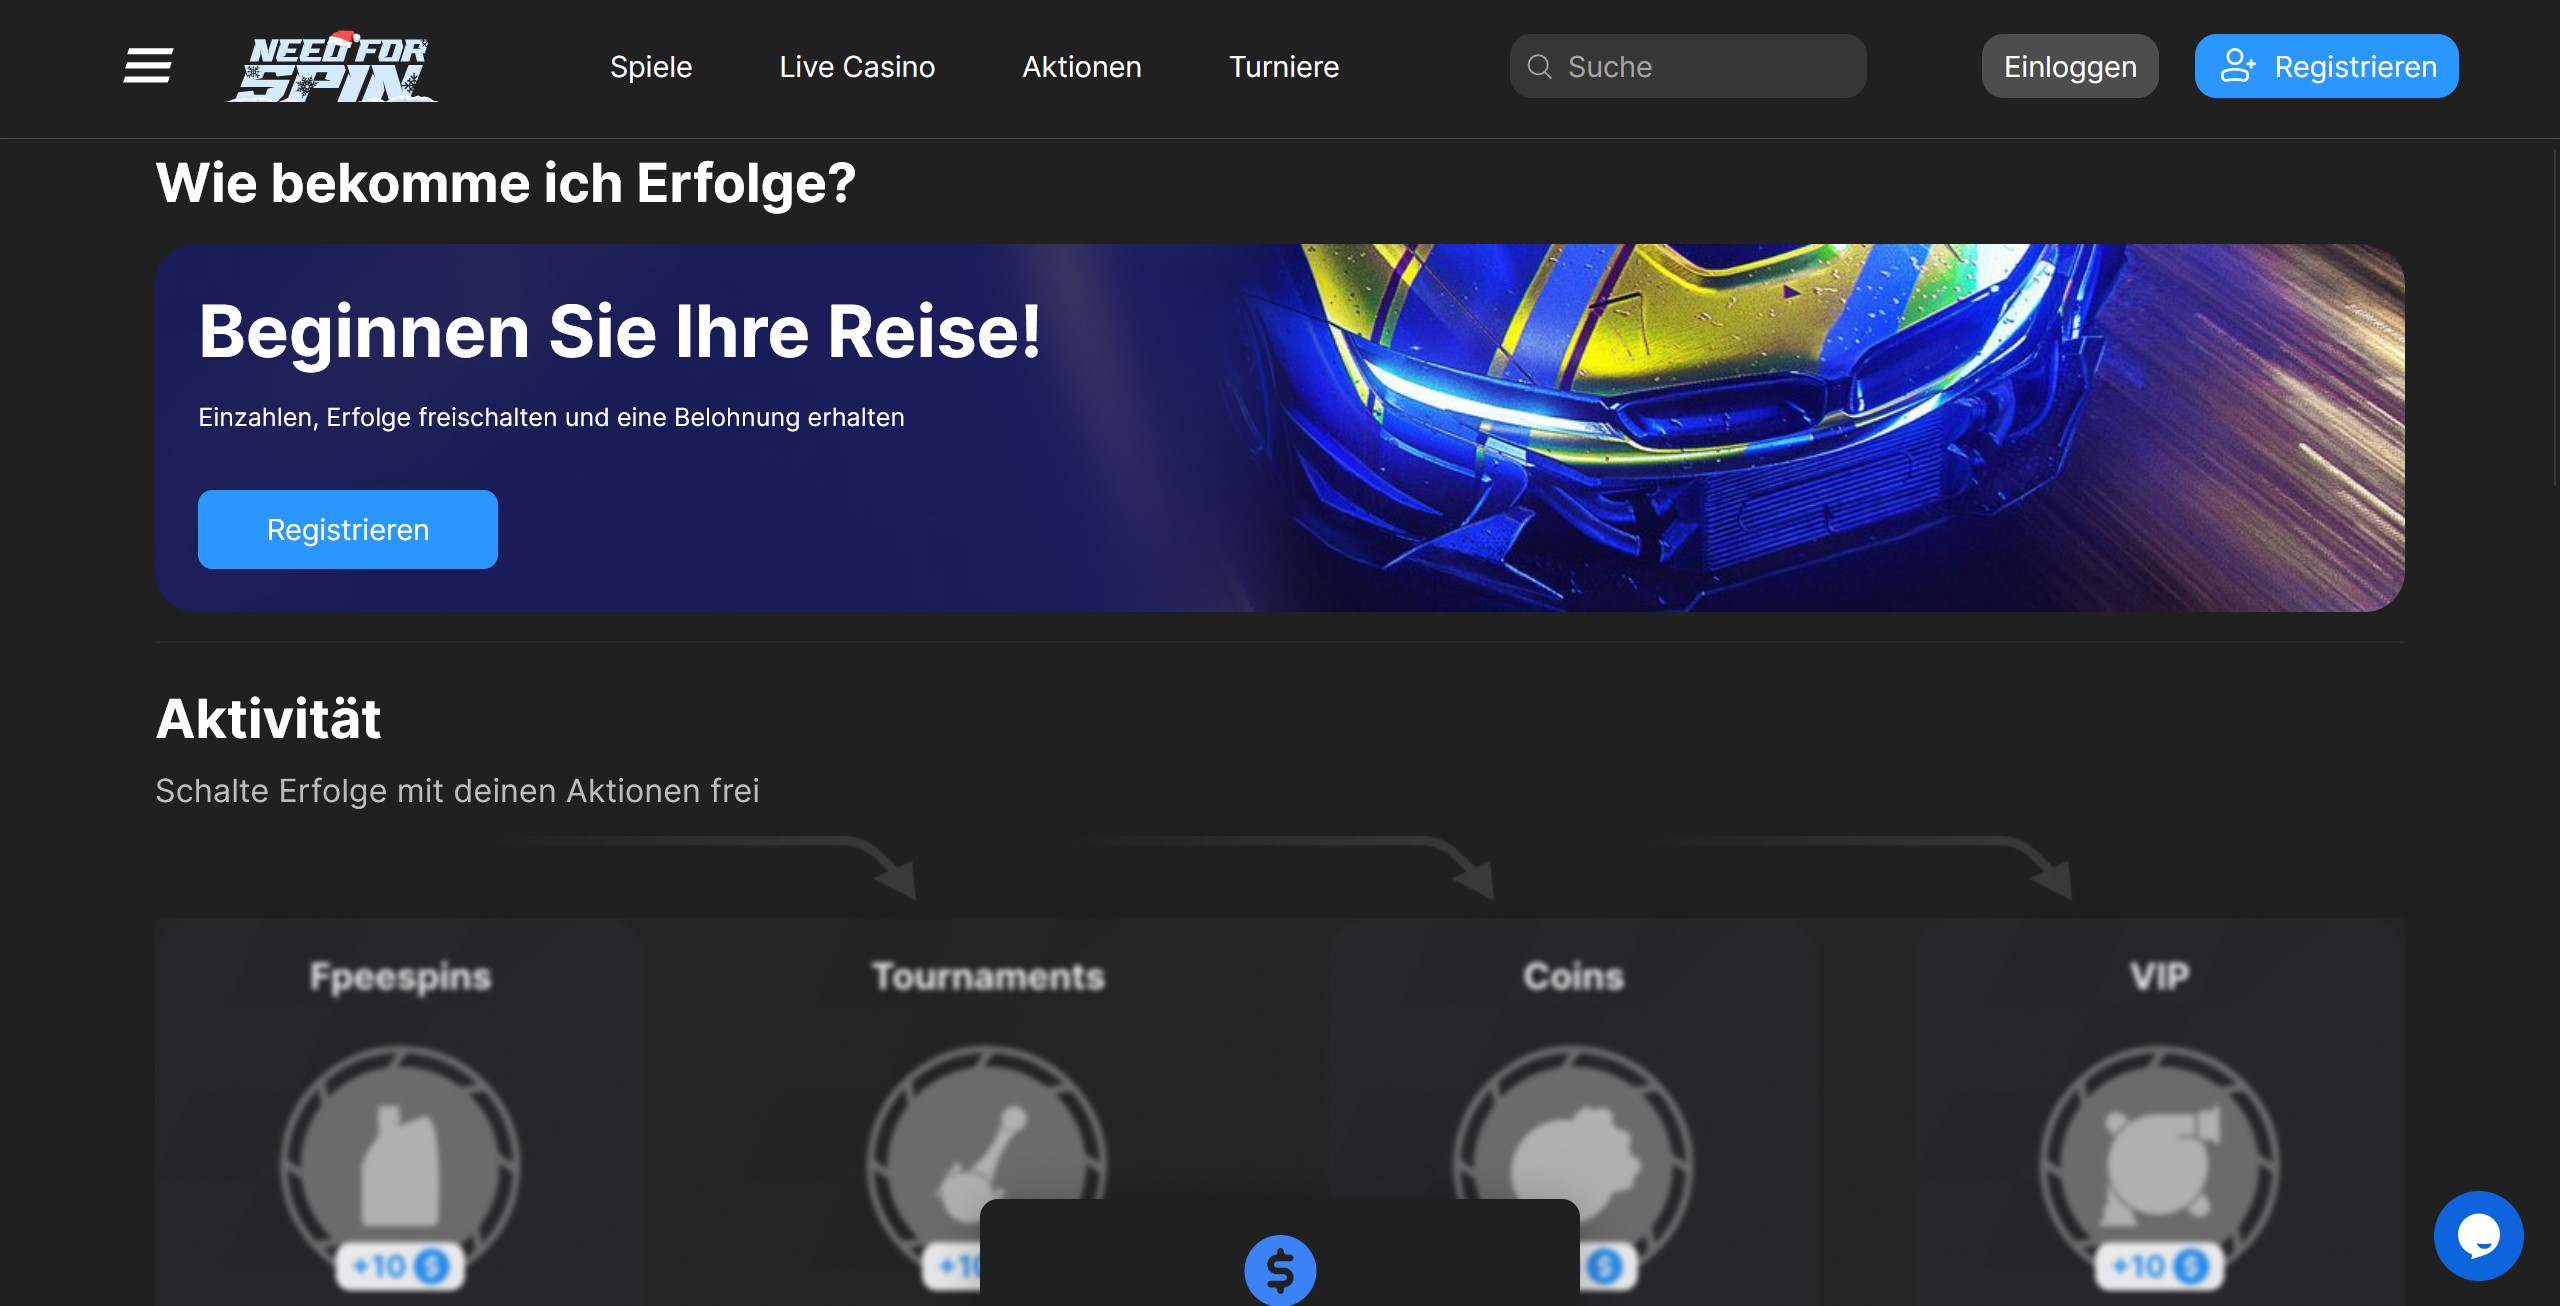Image resolution: width=2560 pixels, height=1306 pixels.
Task: Click the VIP card title
Action: tap(2160, 976)
